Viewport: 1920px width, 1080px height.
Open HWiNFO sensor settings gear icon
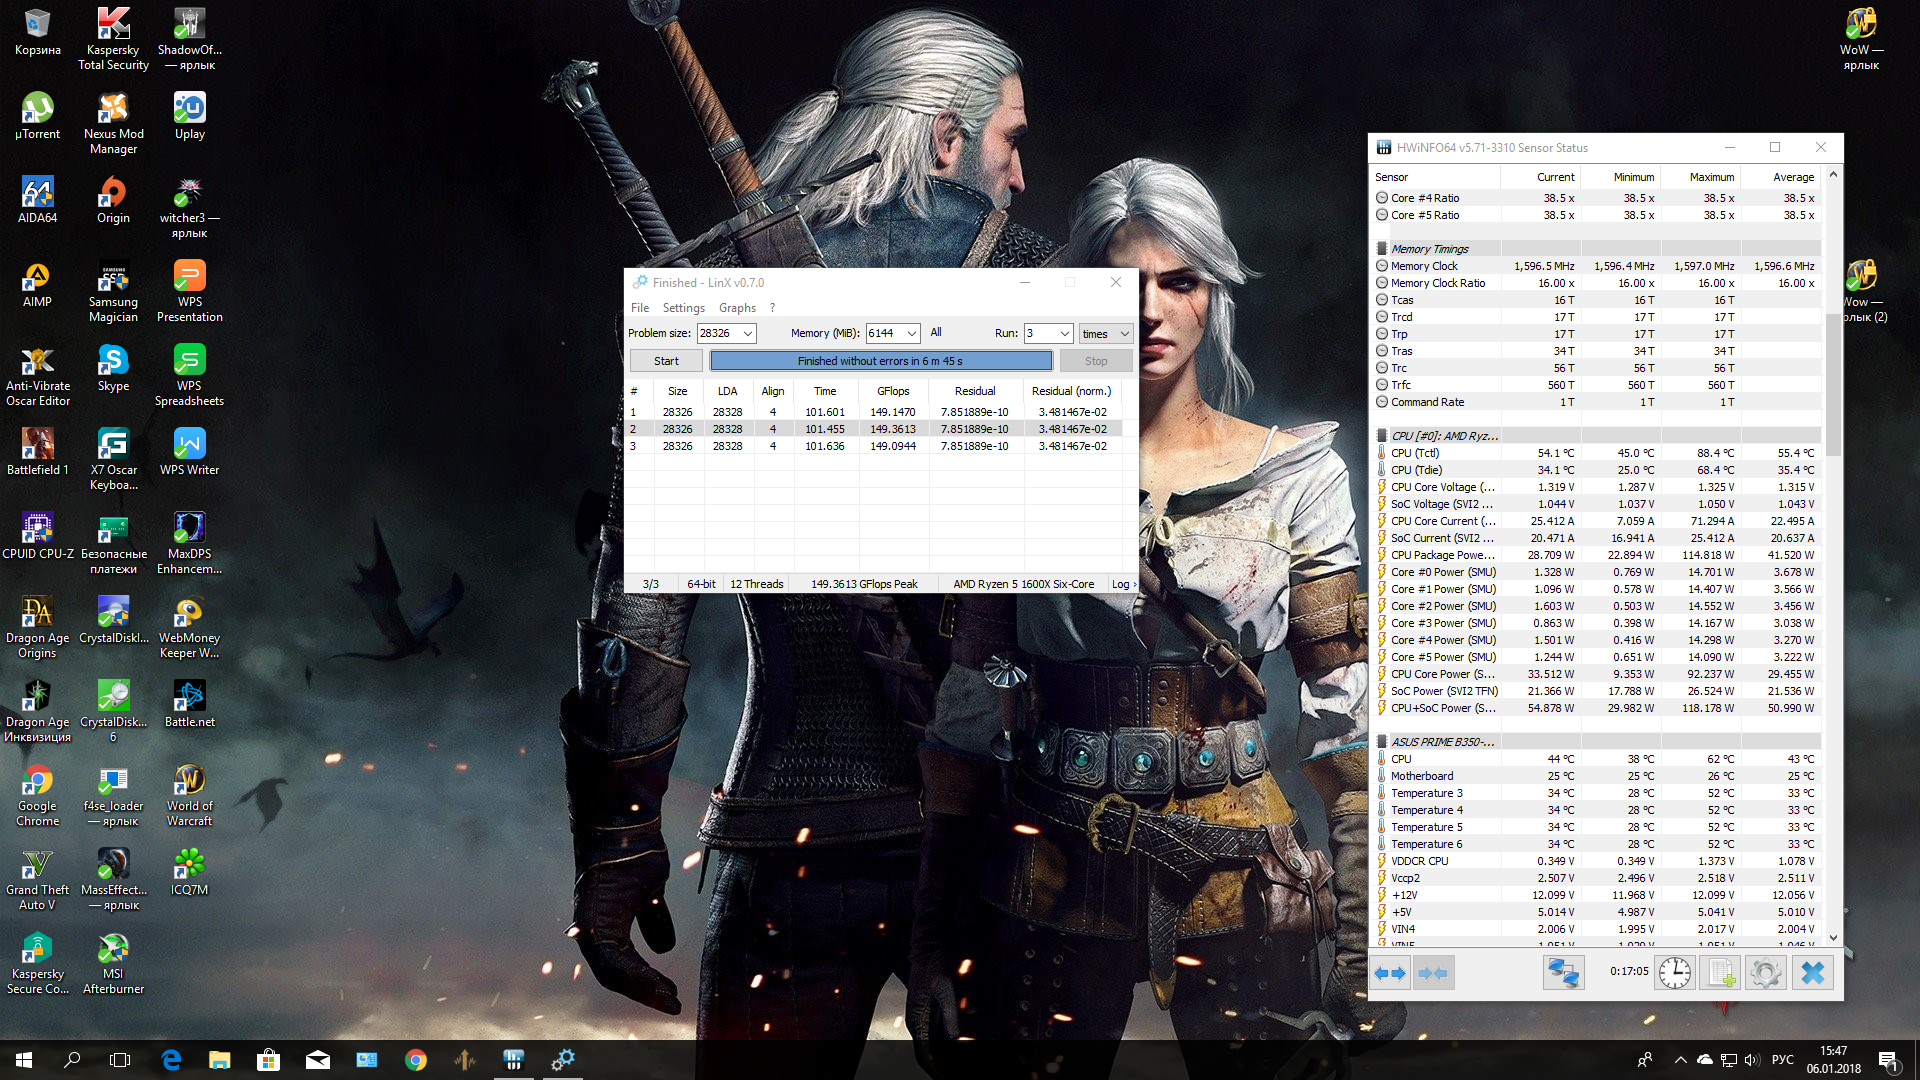[x=1765, y=972]
